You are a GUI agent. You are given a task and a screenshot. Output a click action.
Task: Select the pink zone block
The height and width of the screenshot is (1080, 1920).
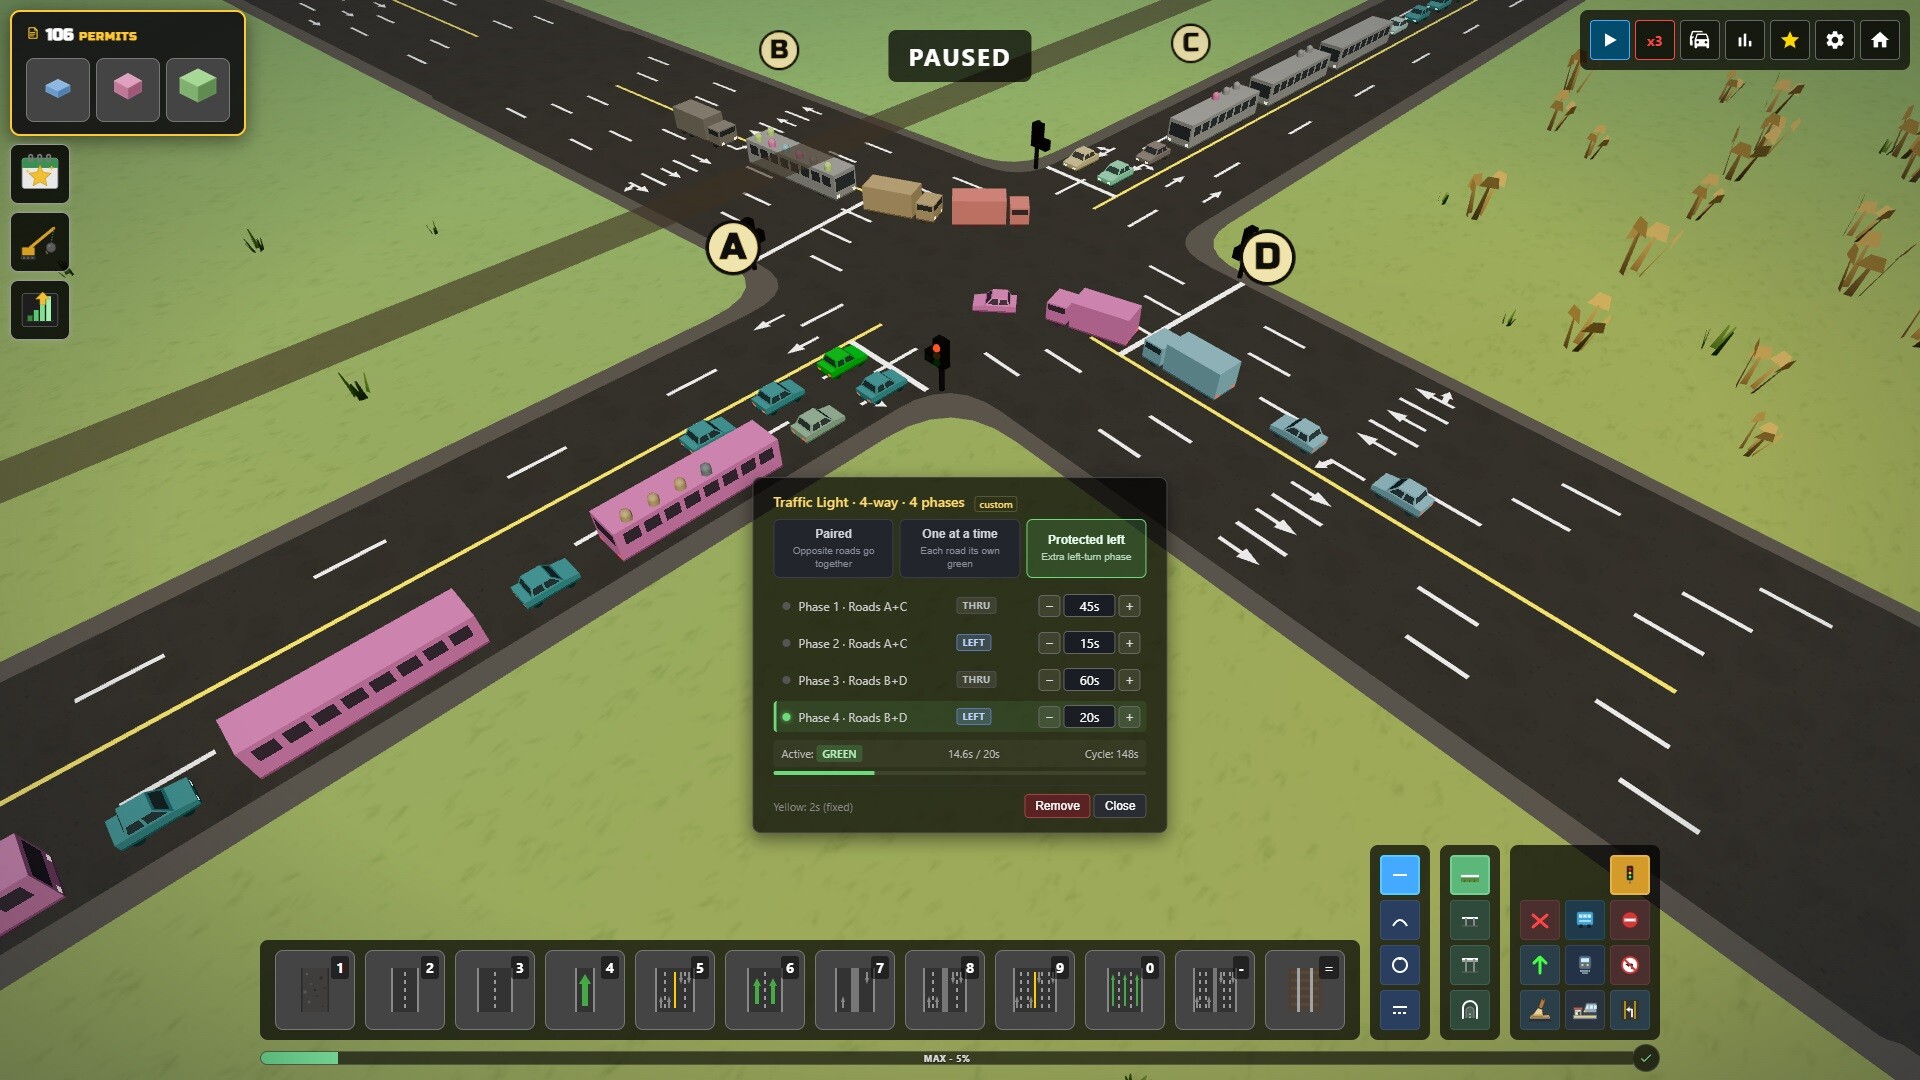tap(128, 89)
